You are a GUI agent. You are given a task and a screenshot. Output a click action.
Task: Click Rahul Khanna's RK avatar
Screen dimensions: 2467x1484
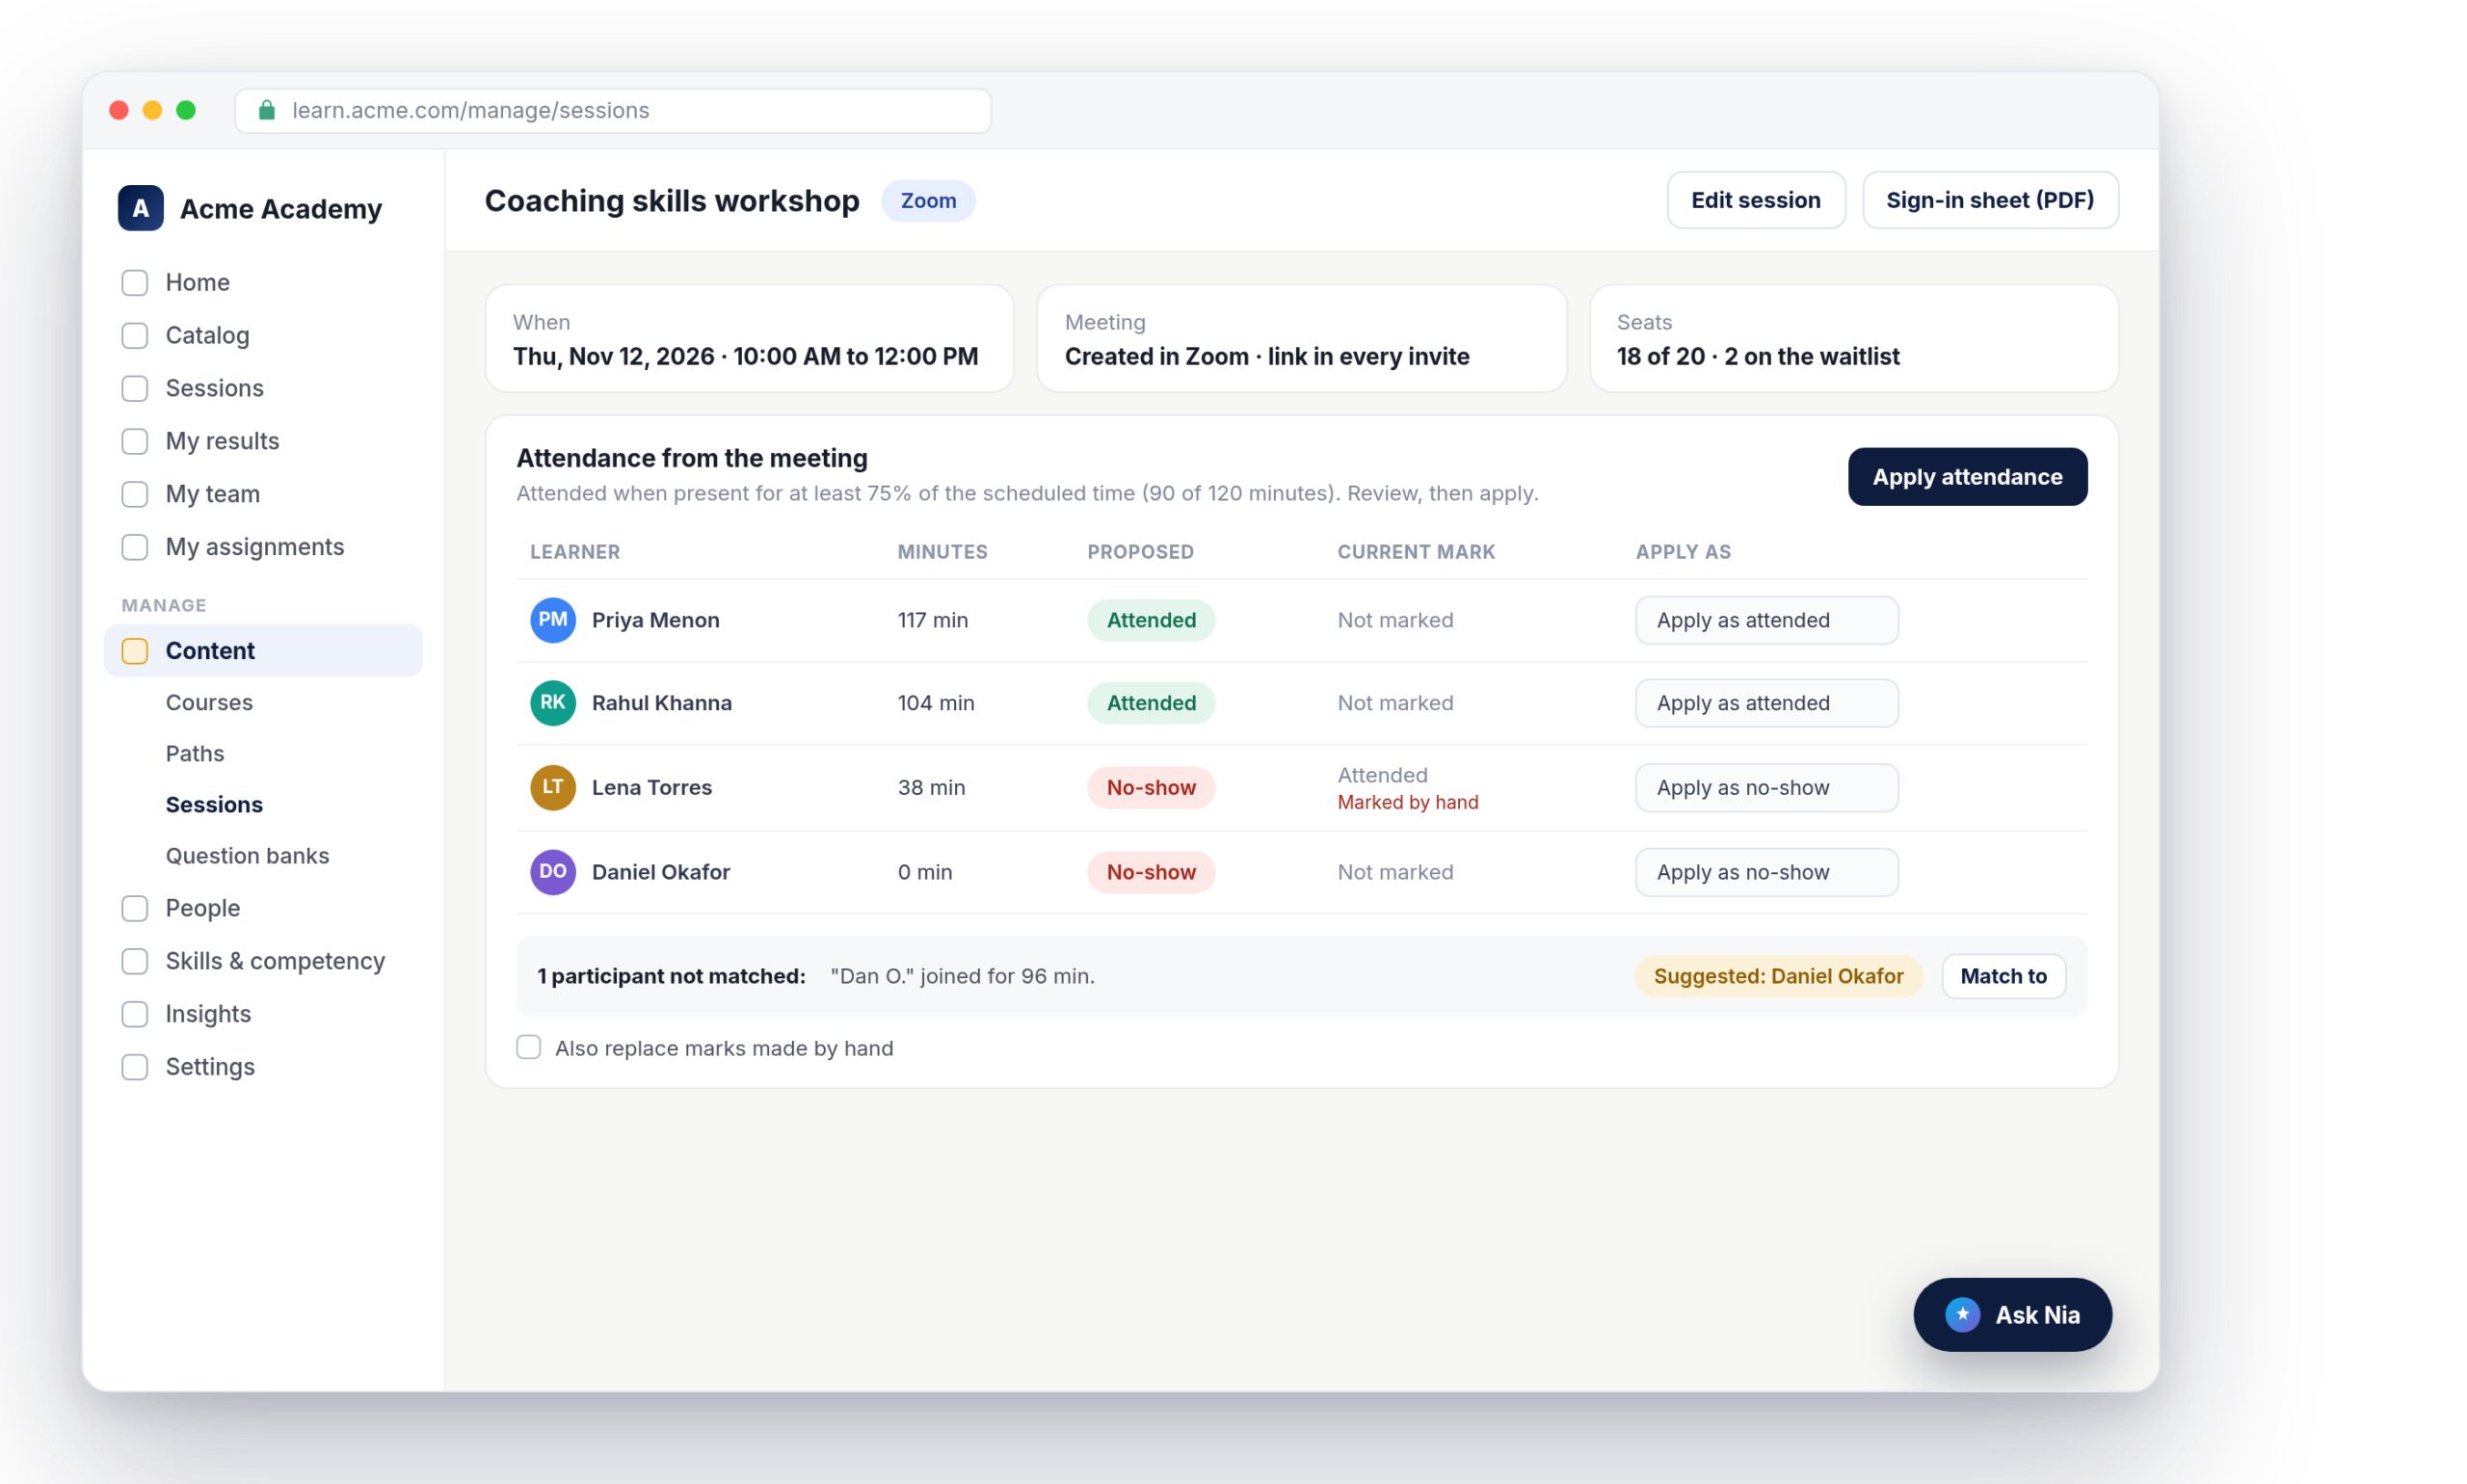[552, 703]
